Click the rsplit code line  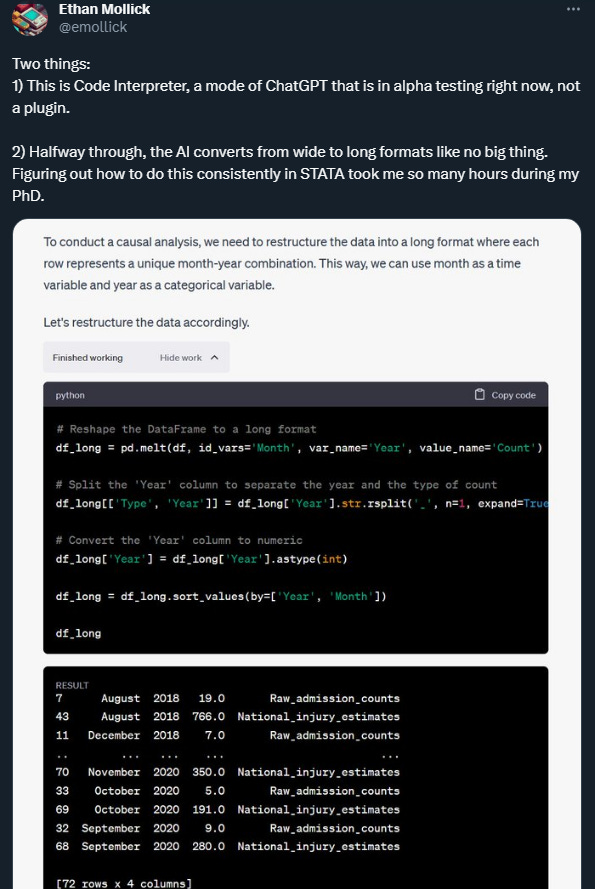302,503
